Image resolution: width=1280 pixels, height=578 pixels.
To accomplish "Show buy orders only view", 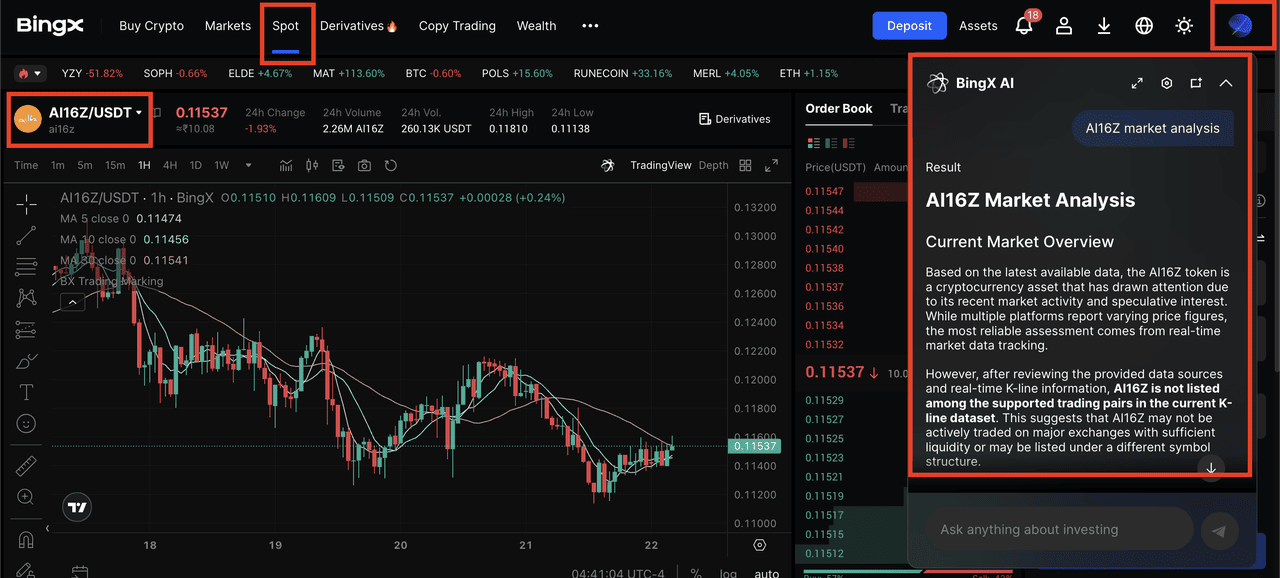I will coord(830,143).
